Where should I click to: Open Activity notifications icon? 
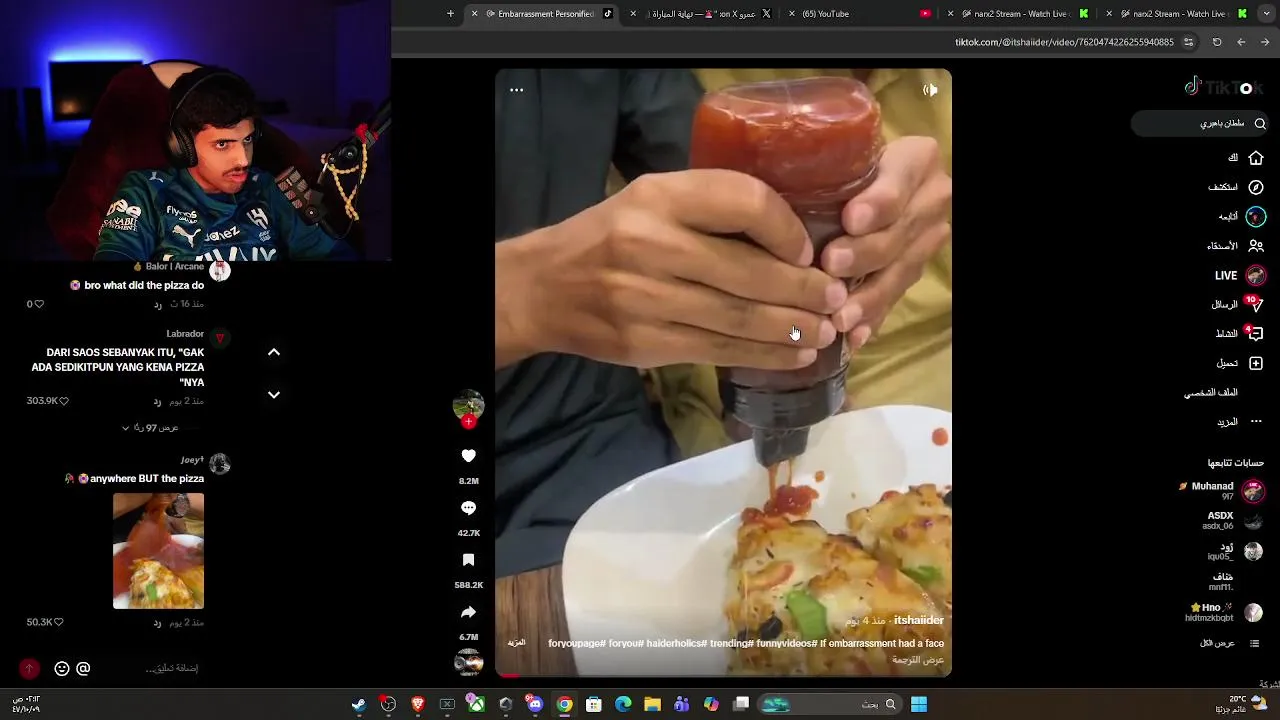[x=1255, y=333]
